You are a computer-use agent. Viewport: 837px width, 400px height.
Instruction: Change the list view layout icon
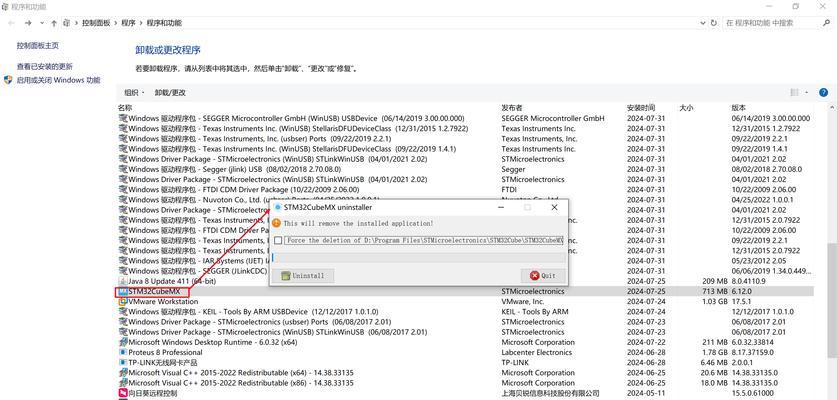pyautogui.click(x=795, y=92)
